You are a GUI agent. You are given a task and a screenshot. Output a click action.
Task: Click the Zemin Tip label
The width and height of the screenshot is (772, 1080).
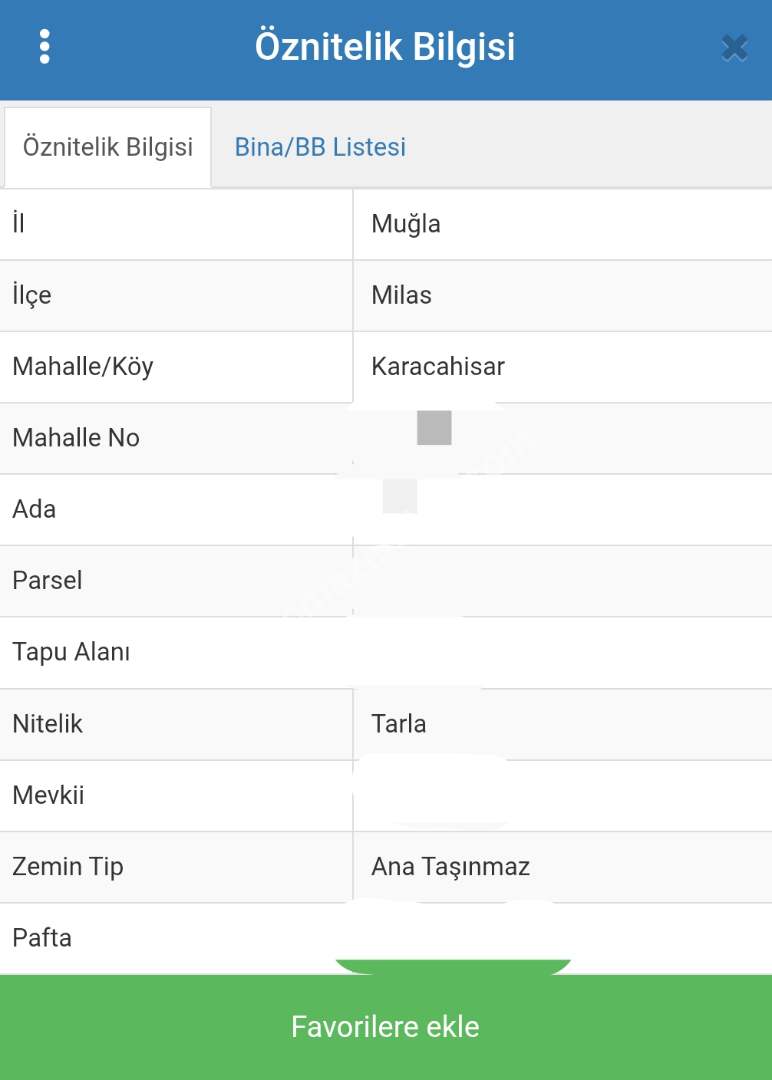click(x=68, y=867)
